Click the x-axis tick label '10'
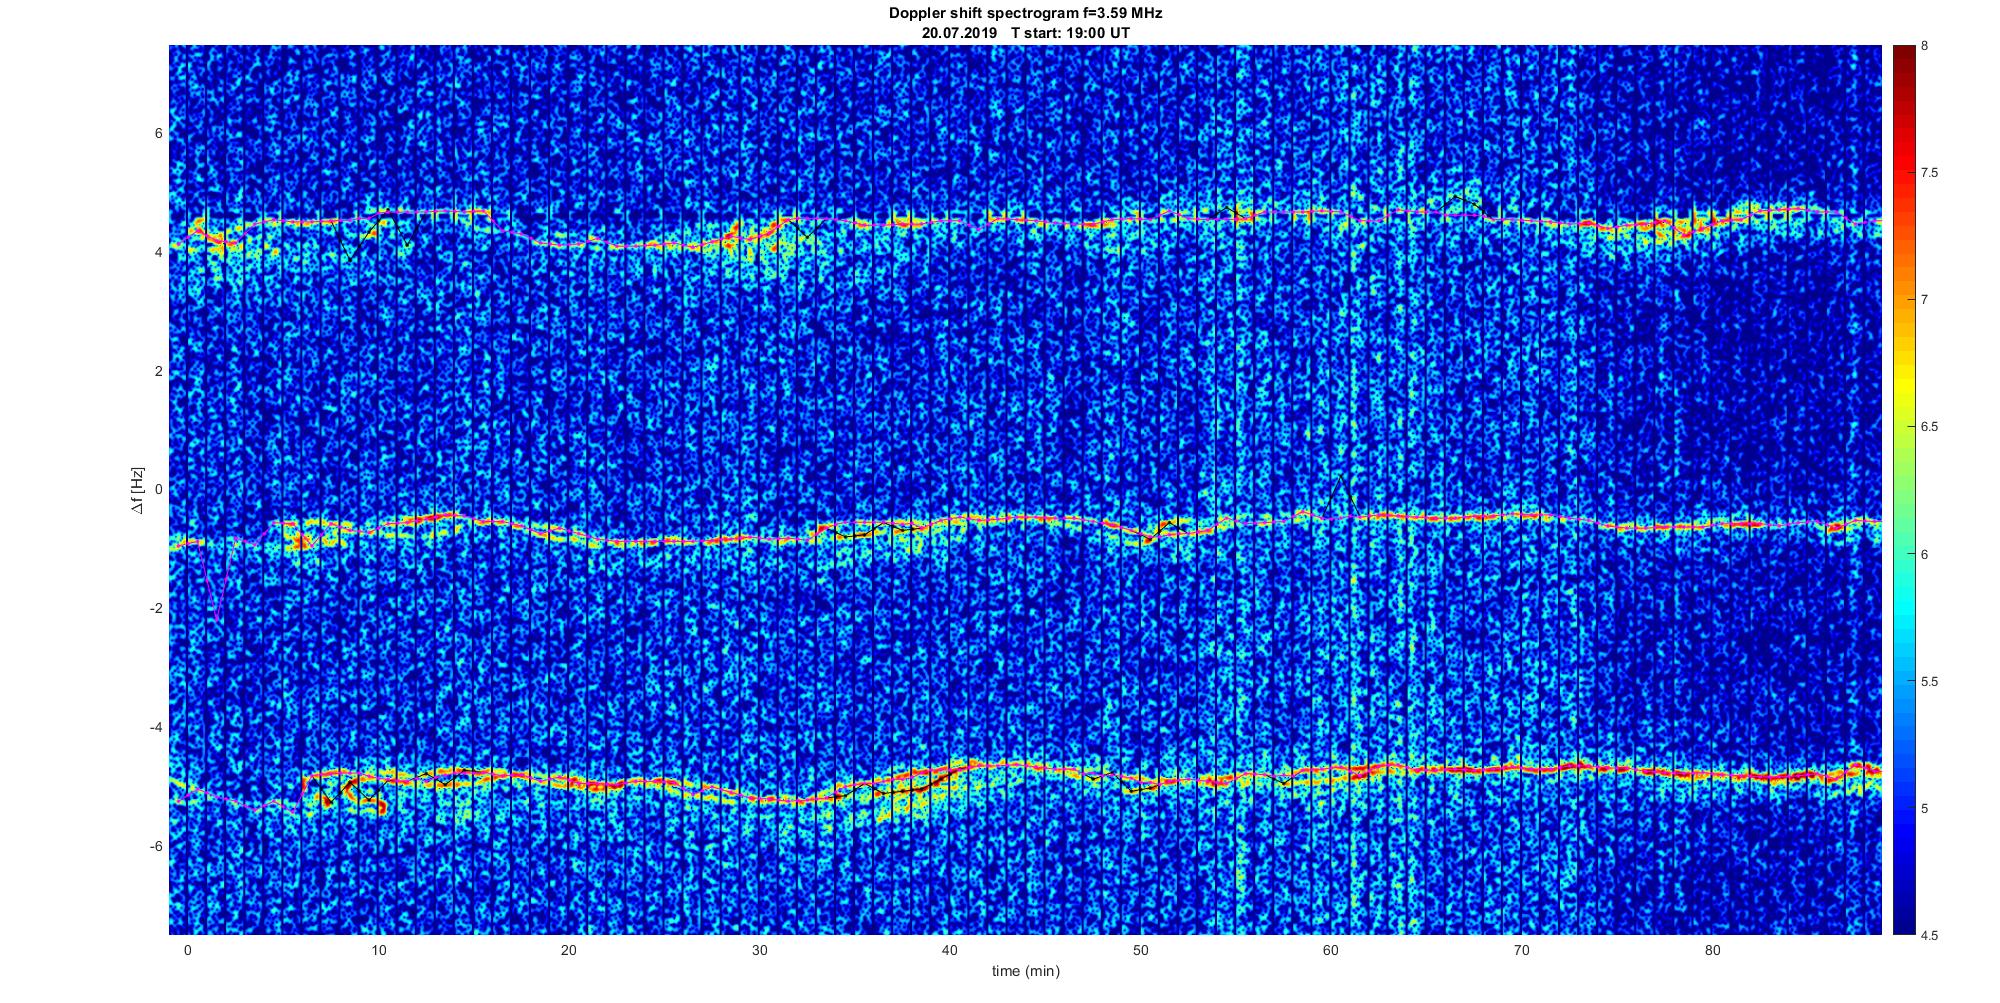 tap(378, 950)
